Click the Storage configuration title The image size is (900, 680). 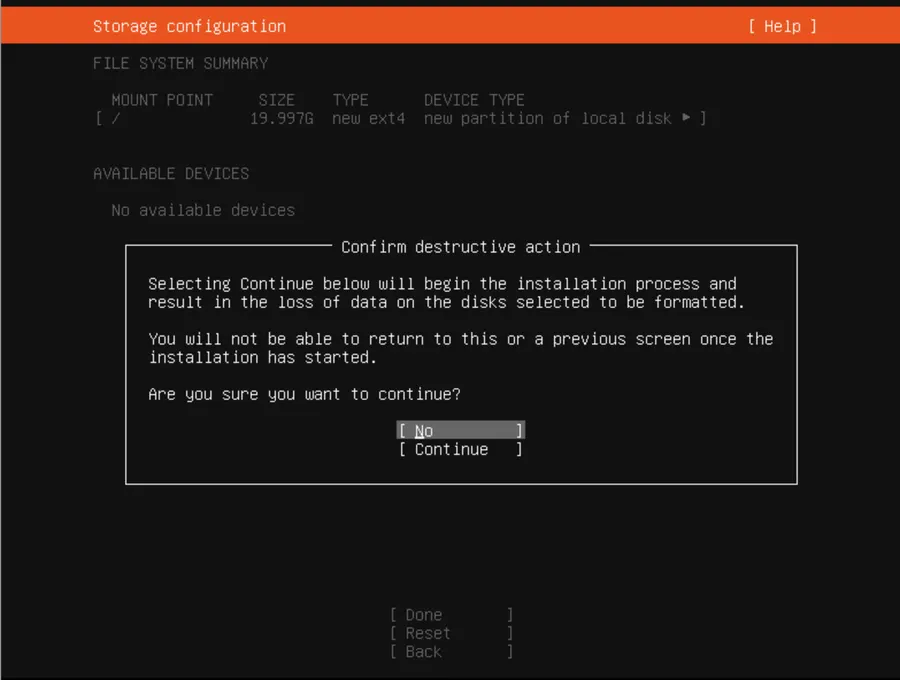tap(189, 26)
